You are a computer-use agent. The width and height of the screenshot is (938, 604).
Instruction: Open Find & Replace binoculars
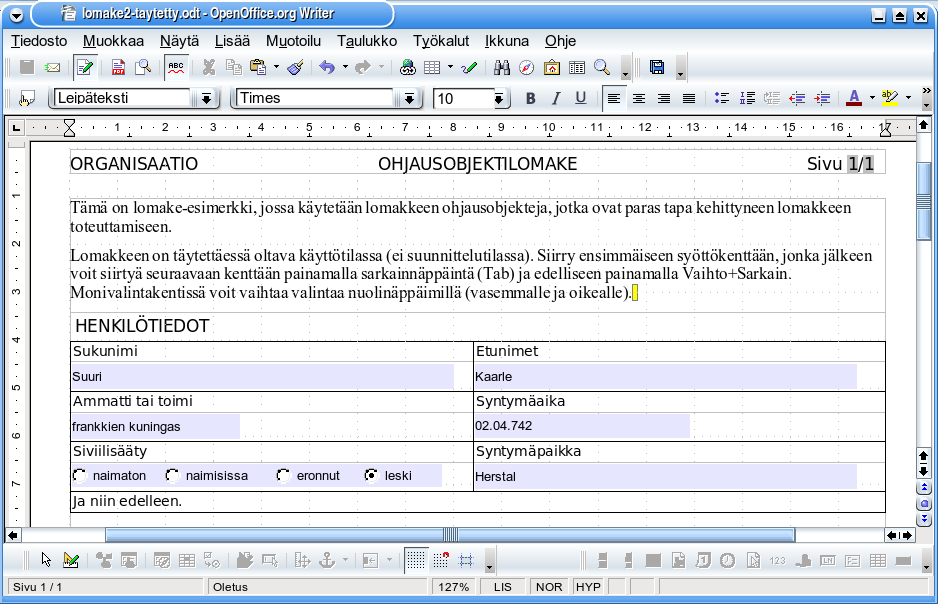501,68
